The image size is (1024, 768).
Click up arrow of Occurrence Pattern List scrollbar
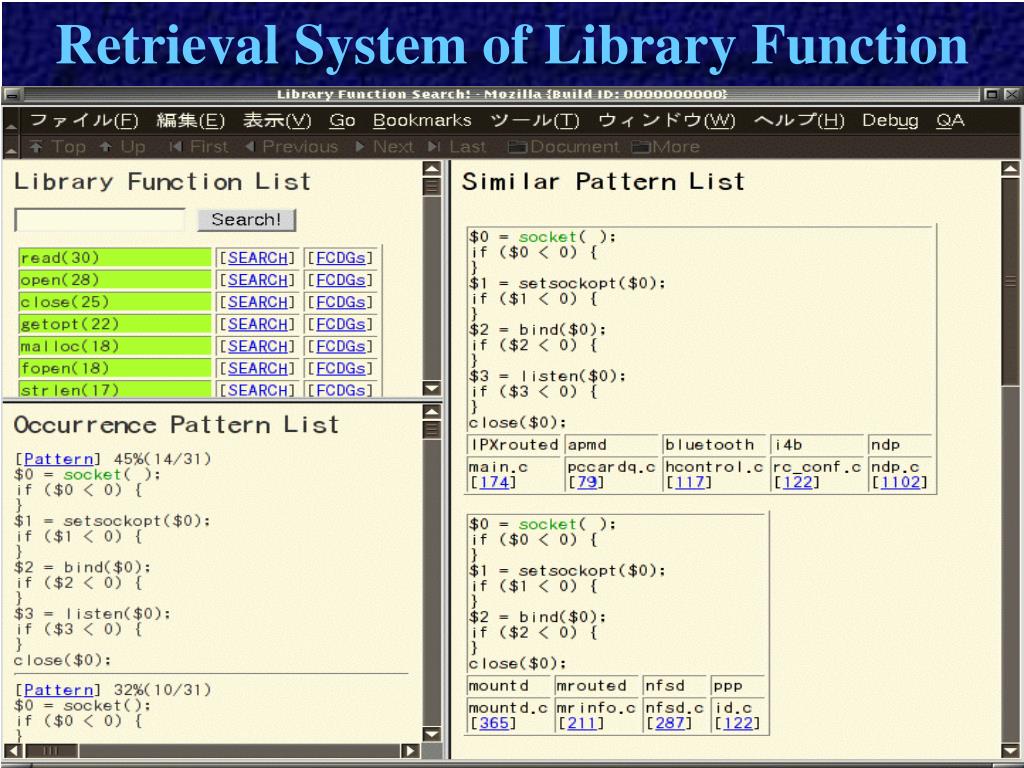click(x=432, y=412)
